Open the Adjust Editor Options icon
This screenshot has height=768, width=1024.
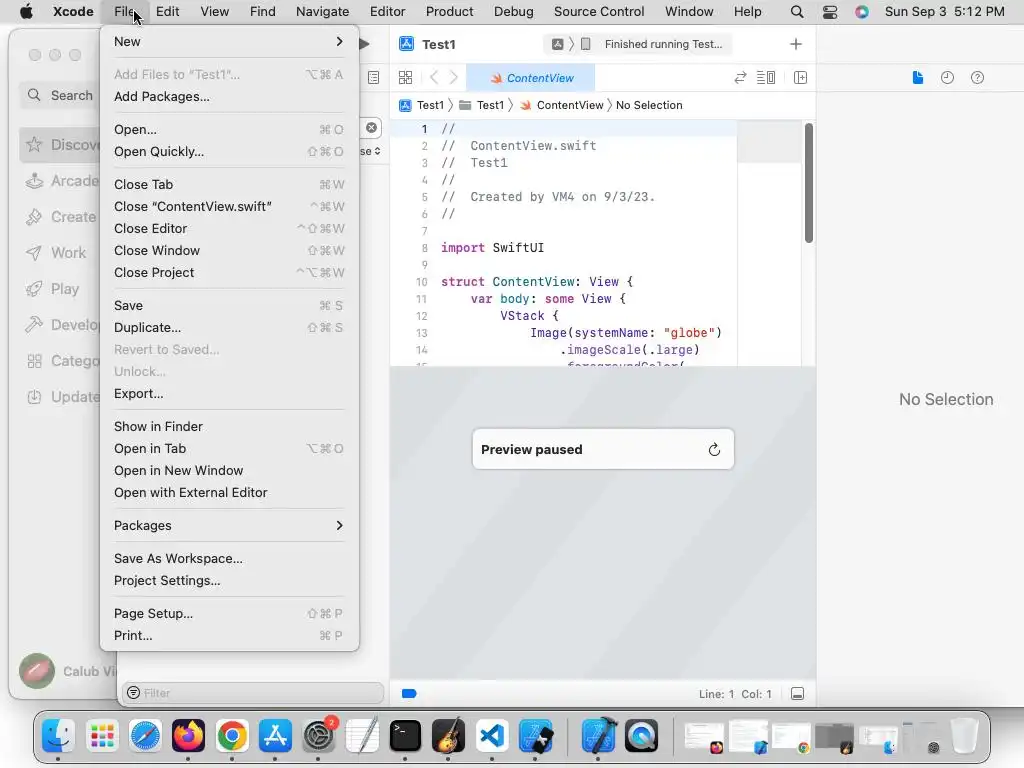(765, 78)
